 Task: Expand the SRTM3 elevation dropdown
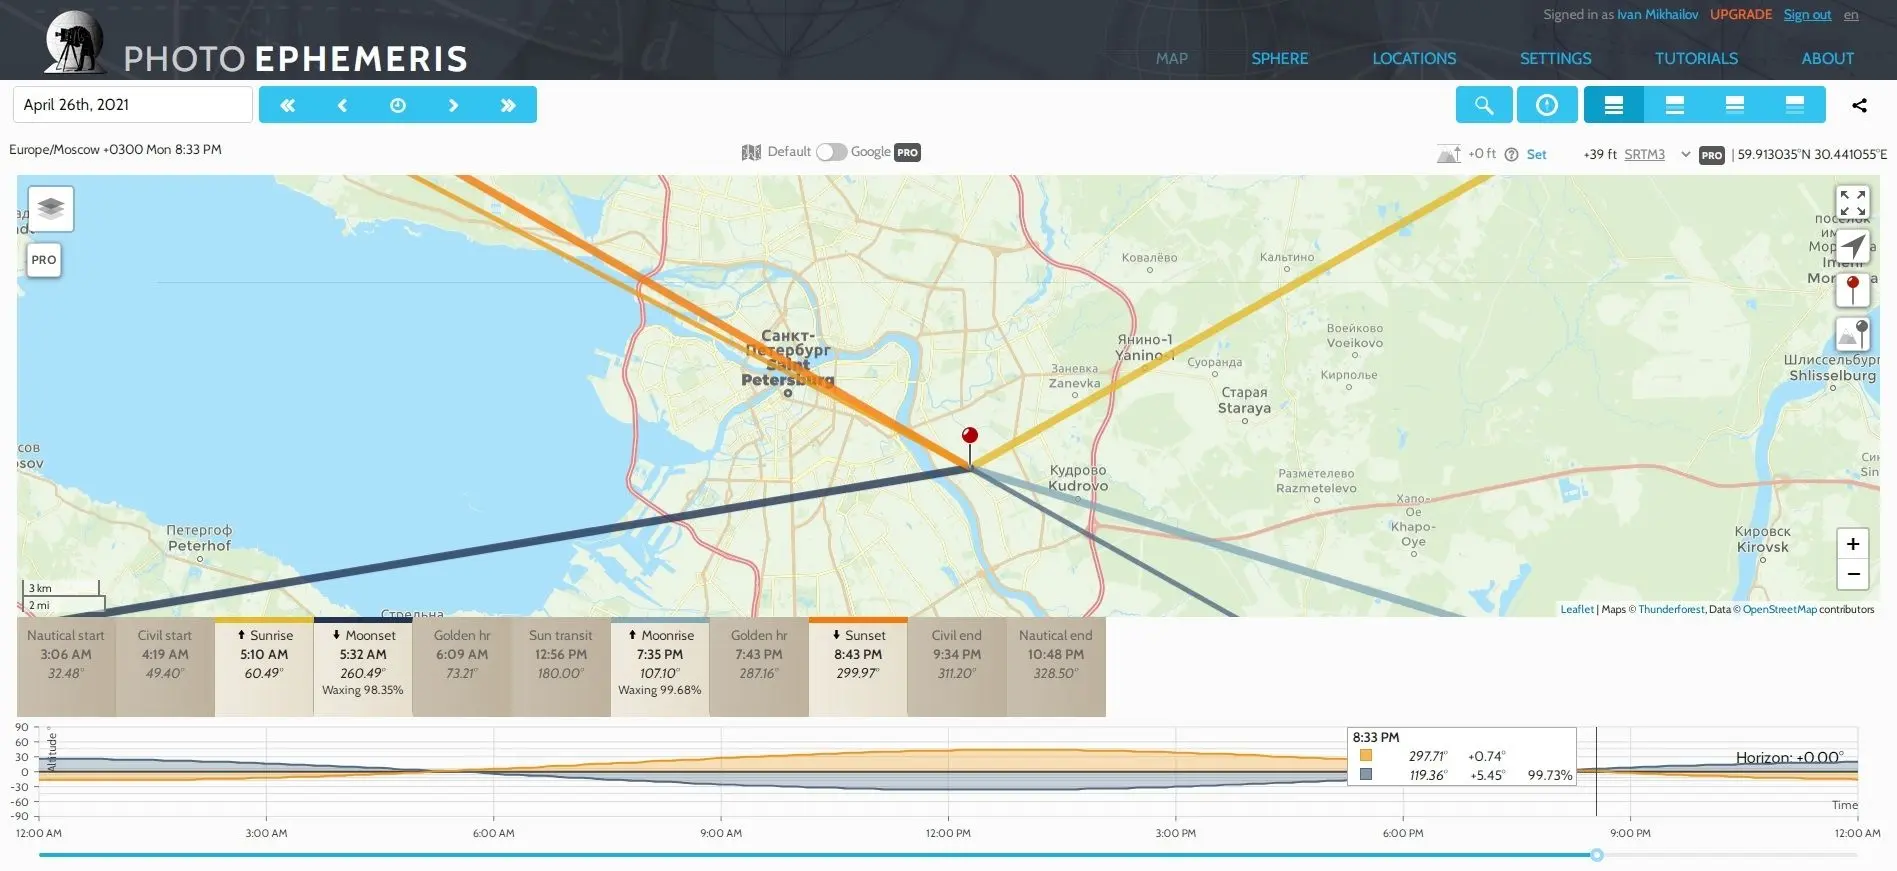[x=1685, y=154]
